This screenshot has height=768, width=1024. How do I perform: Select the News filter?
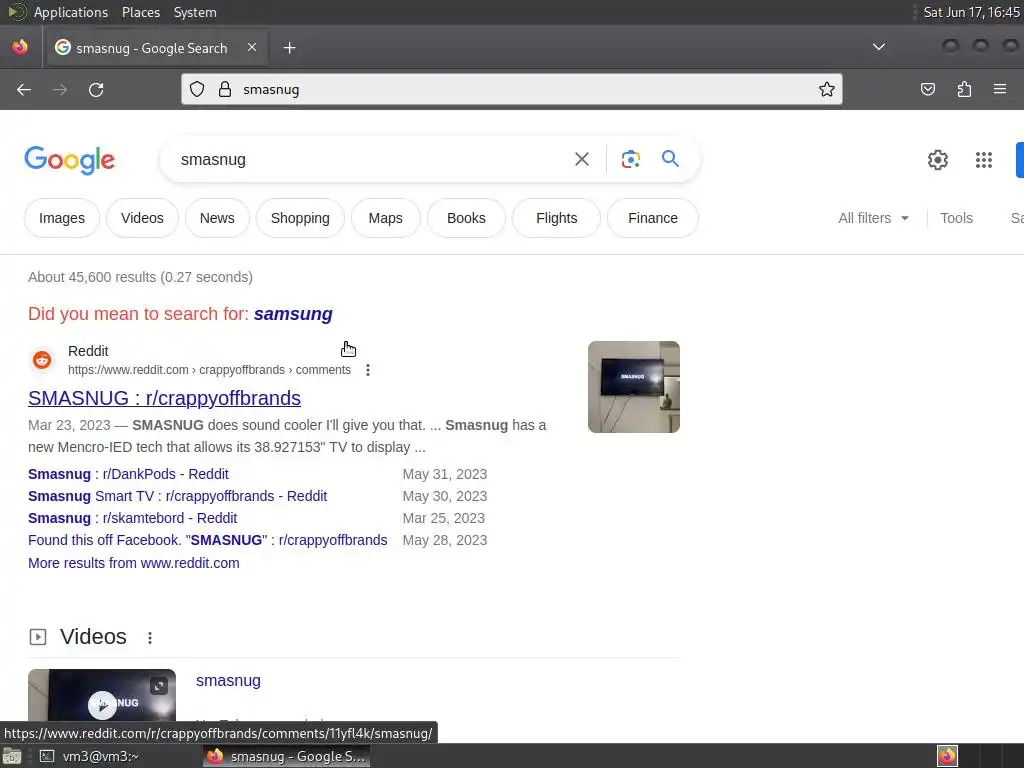tap(217, 218)
